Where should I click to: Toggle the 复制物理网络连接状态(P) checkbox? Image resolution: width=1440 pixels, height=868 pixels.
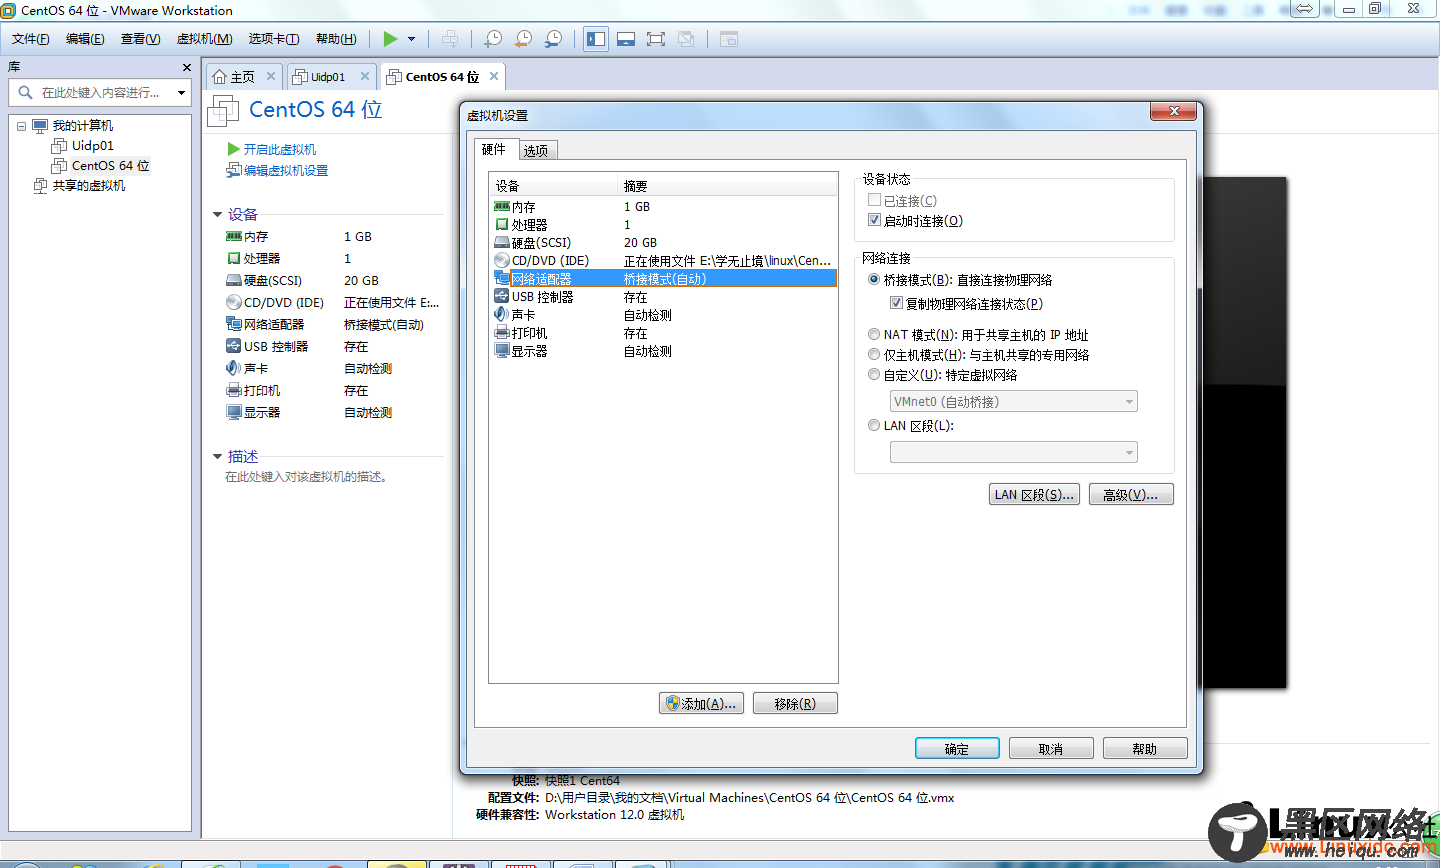tap(896, 303)
